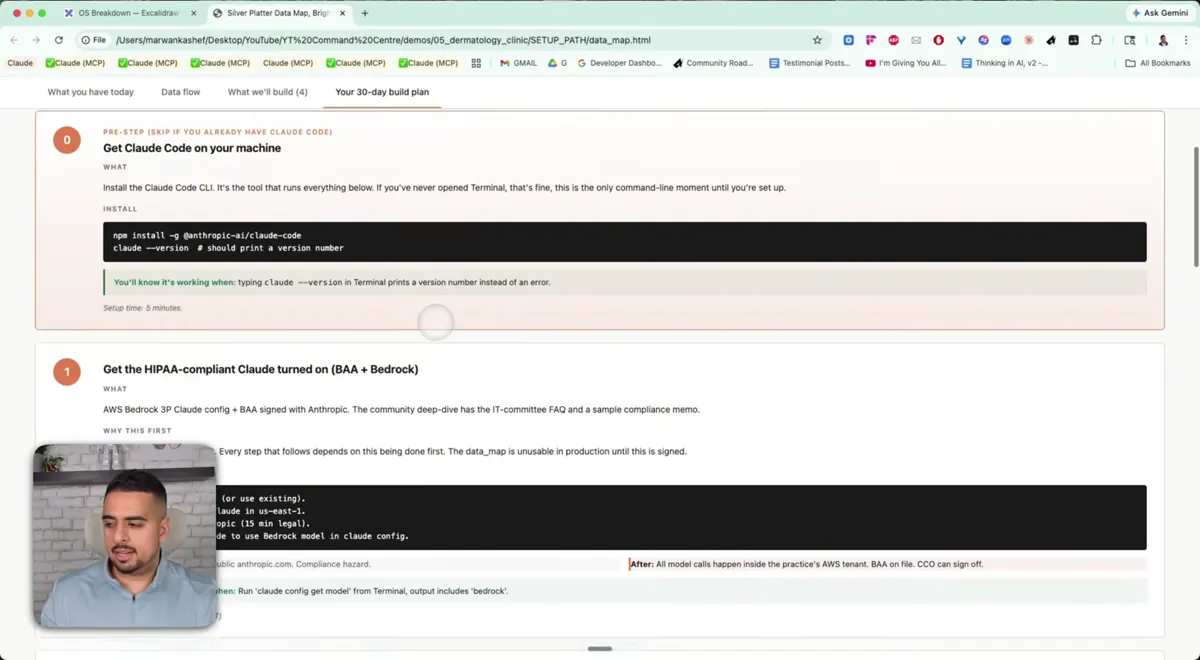Bookmark this page with the star icon

(817, 40)
